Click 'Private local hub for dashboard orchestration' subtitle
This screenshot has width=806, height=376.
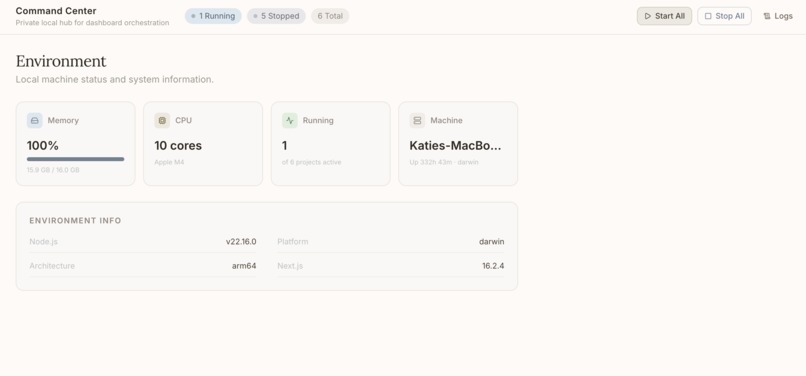click(93, 23)
